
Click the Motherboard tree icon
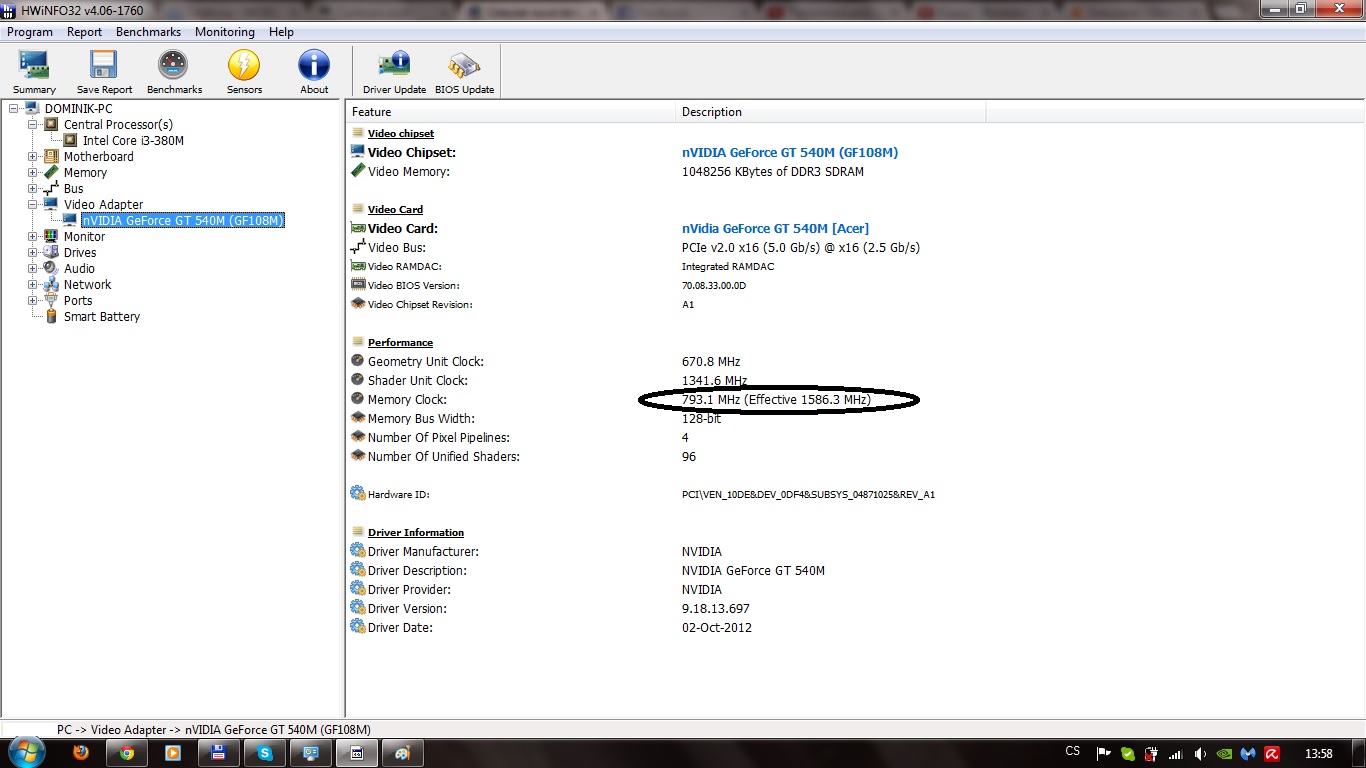[x=51, y=156]
